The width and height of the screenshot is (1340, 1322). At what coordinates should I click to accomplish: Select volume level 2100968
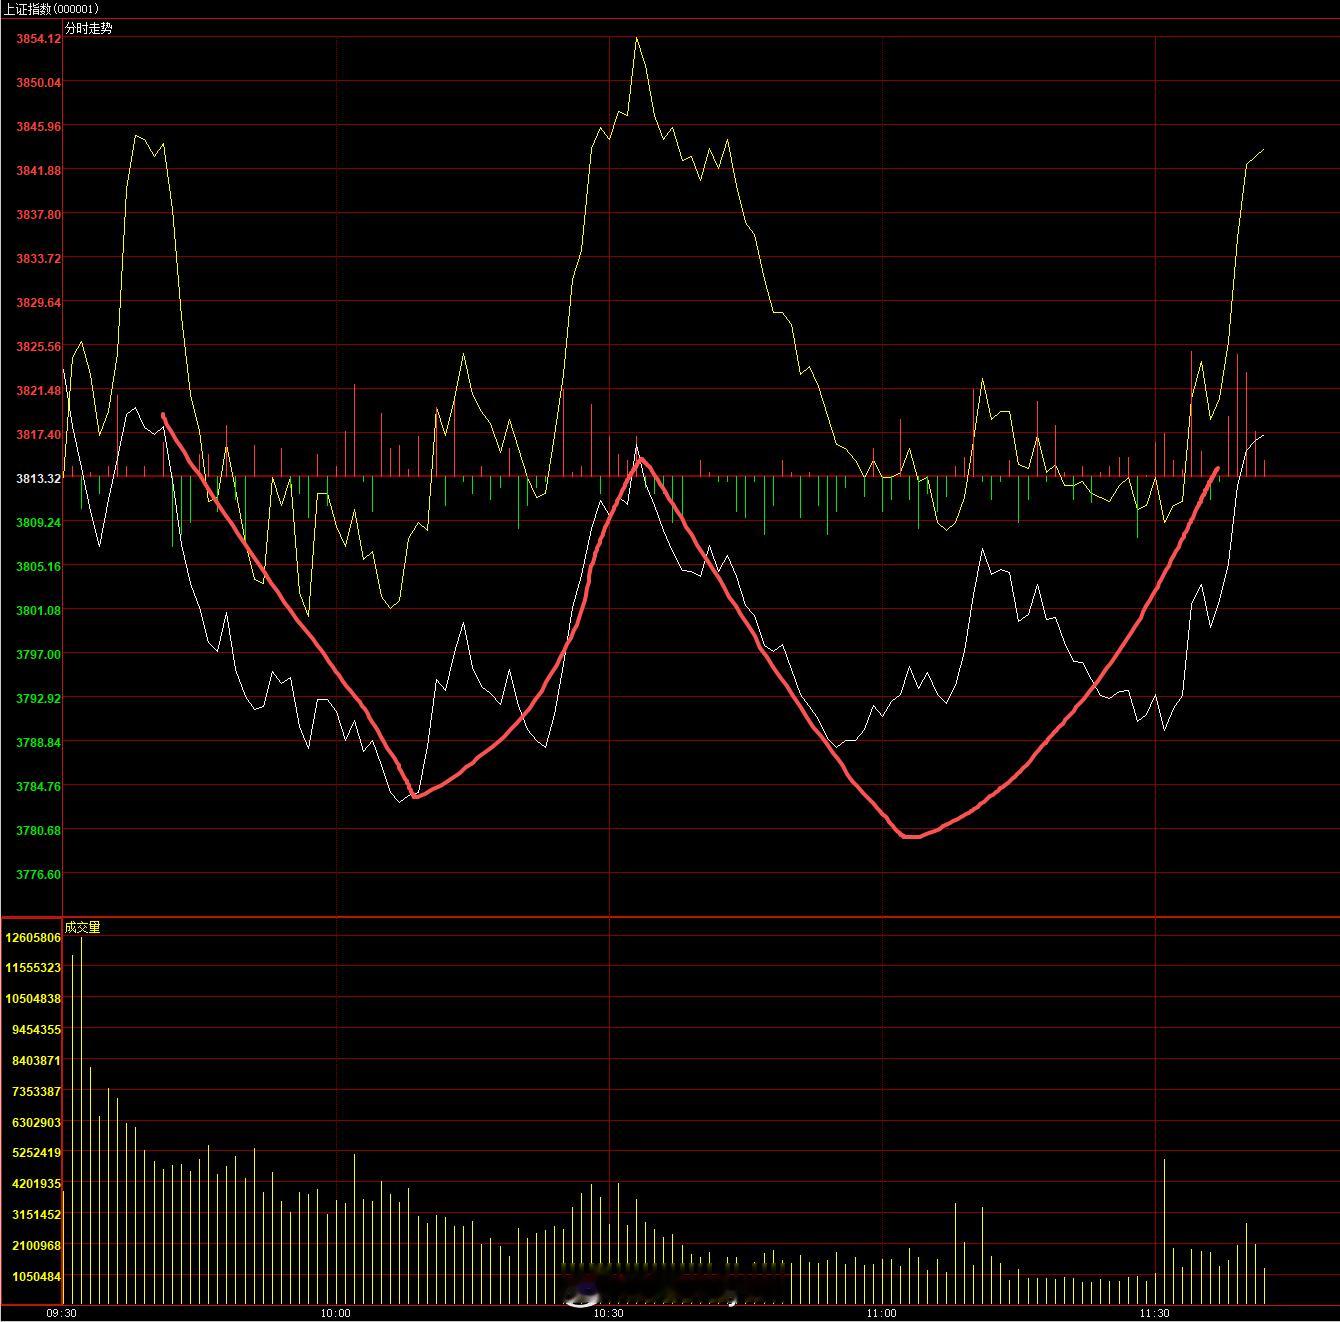click(36, 1245)
